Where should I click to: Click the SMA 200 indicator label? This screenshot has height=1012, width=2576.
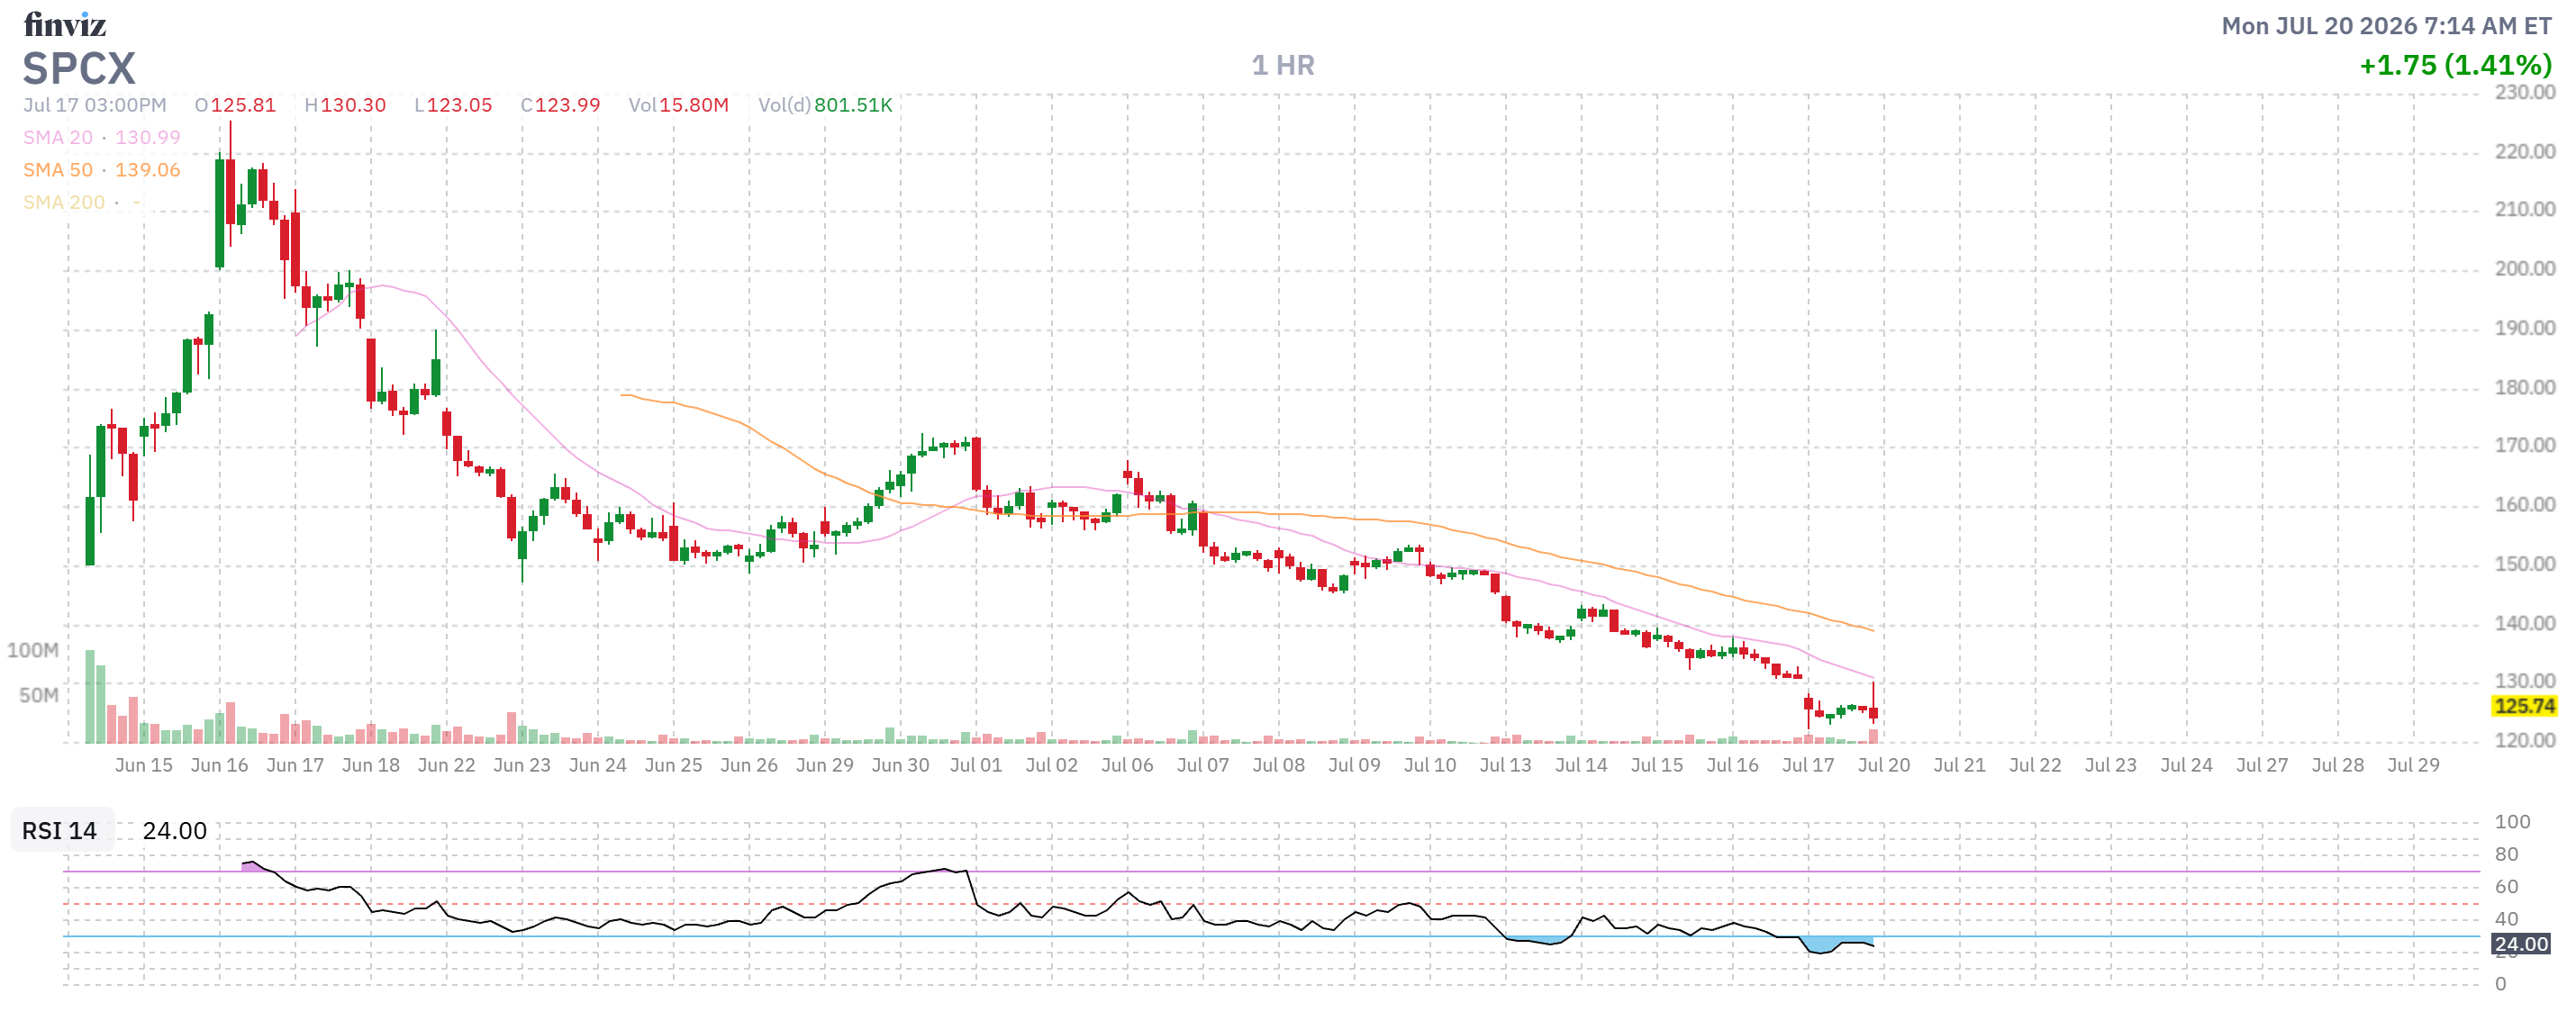click(x=64, y=202)
